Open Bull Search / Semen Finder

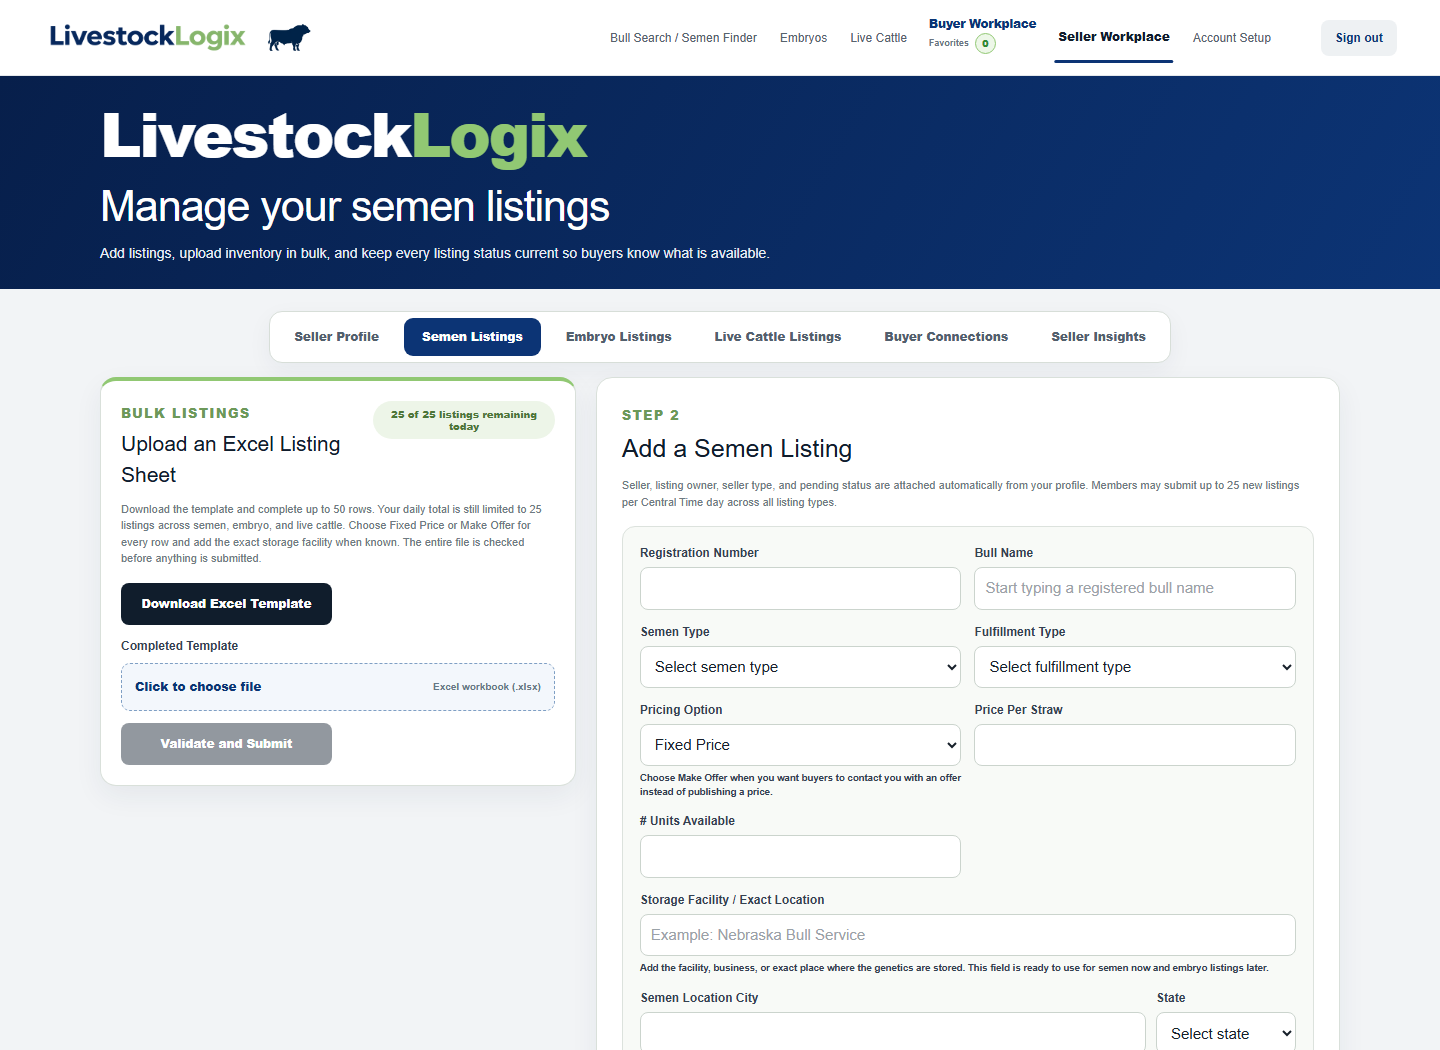(683, 38)
